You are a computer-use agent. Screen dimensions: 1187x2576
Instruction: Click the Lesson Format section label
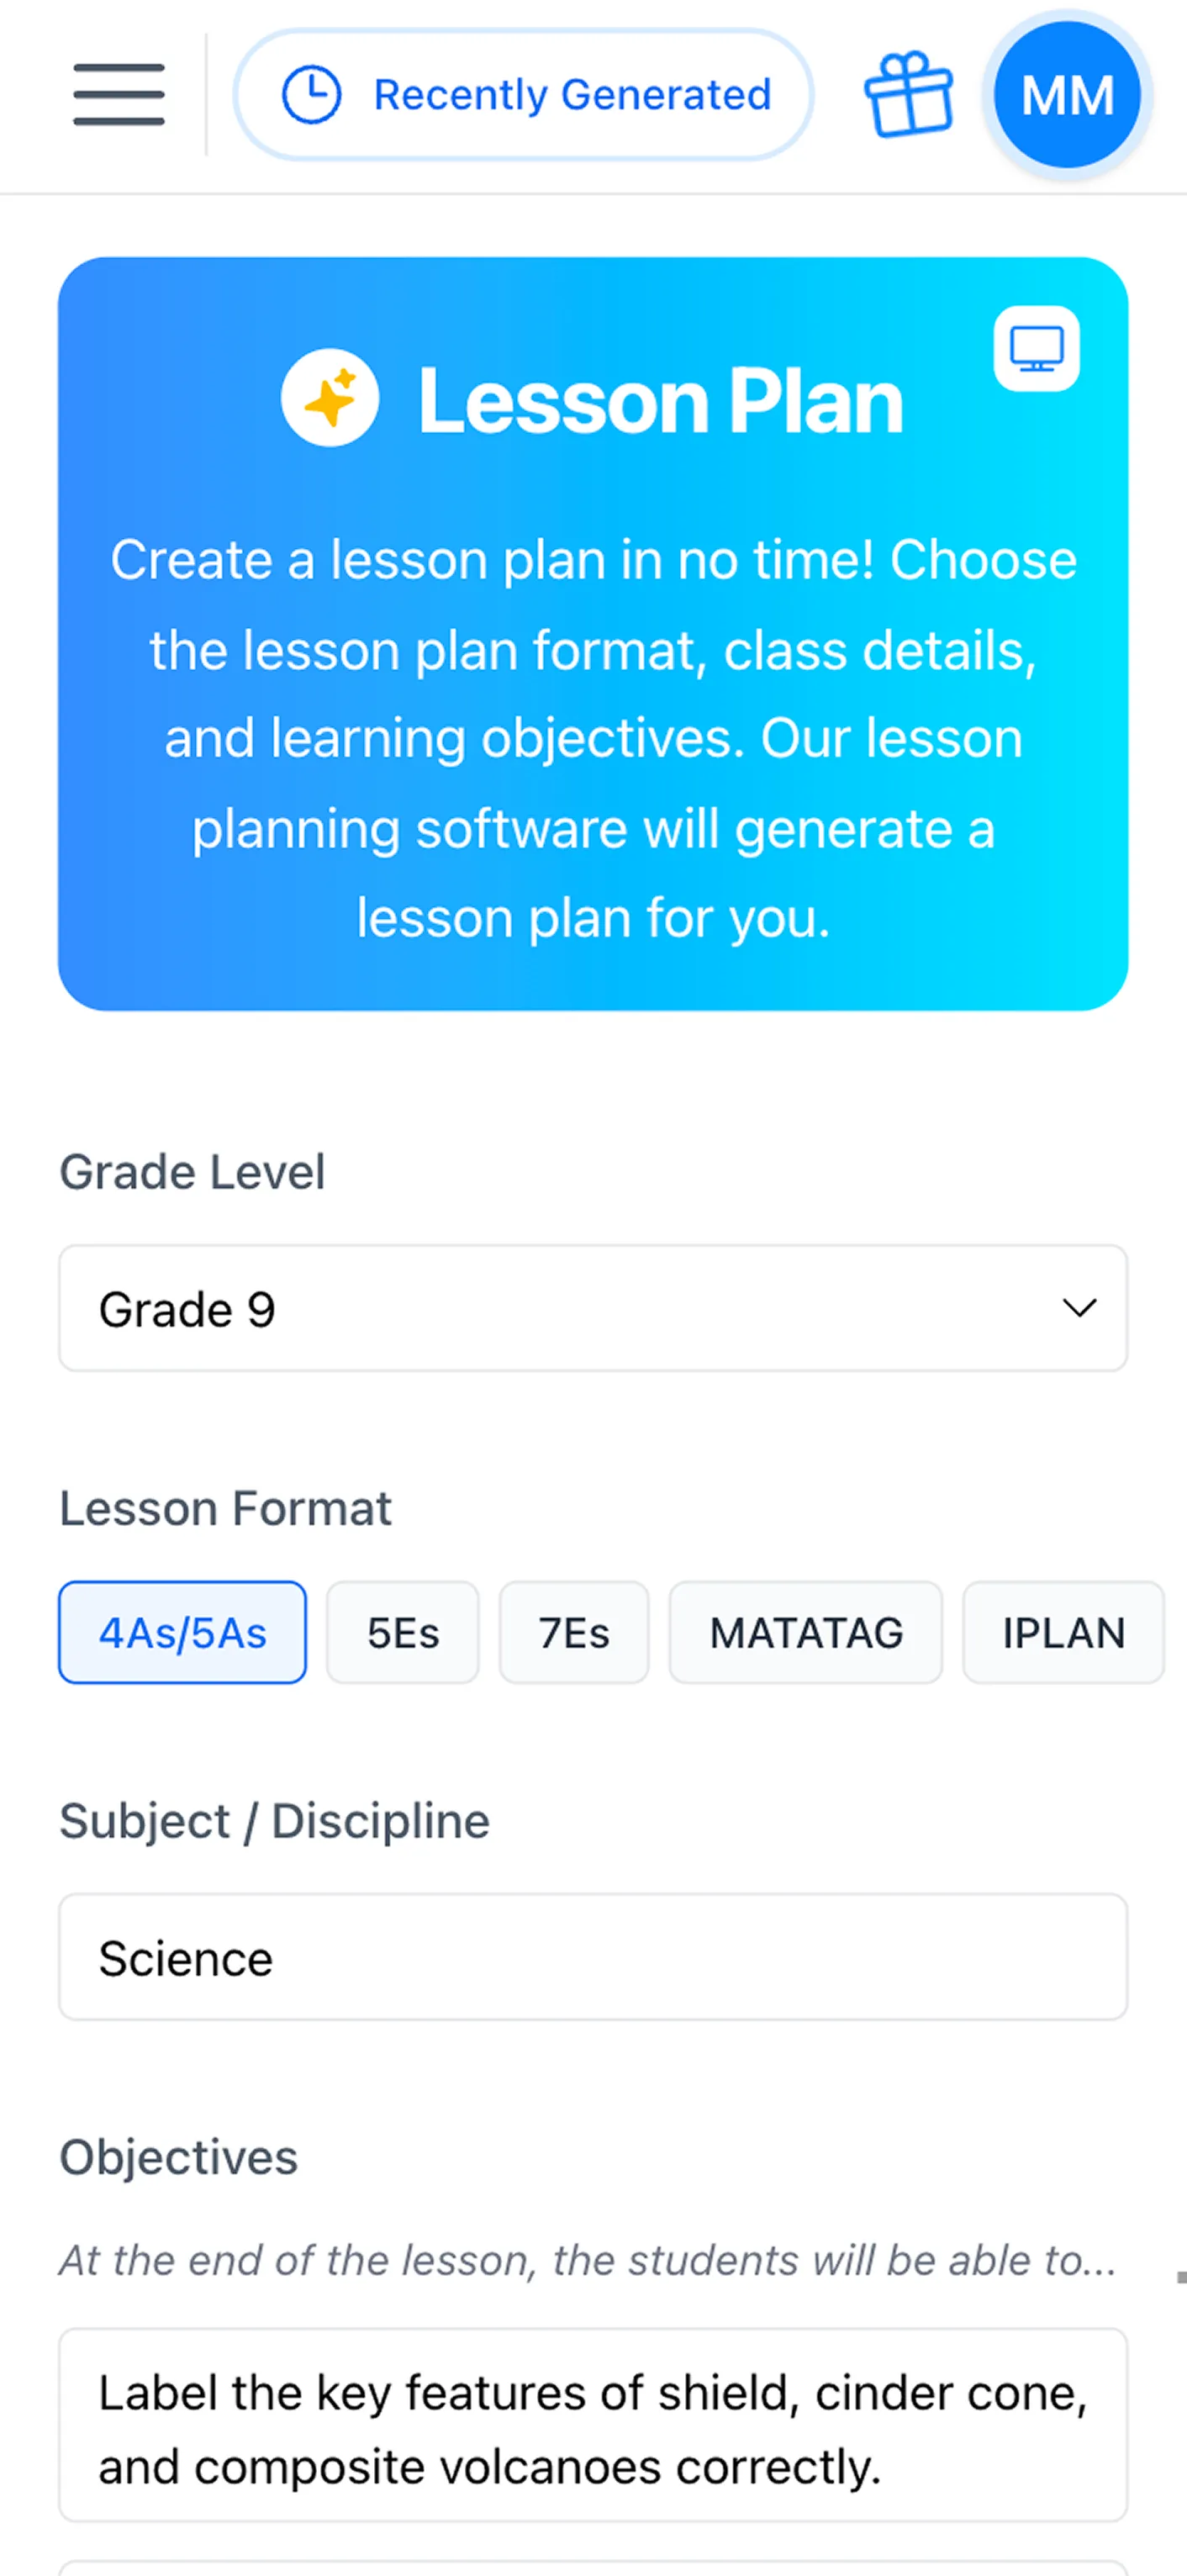pyautogui.click(x=225, y=1508)
